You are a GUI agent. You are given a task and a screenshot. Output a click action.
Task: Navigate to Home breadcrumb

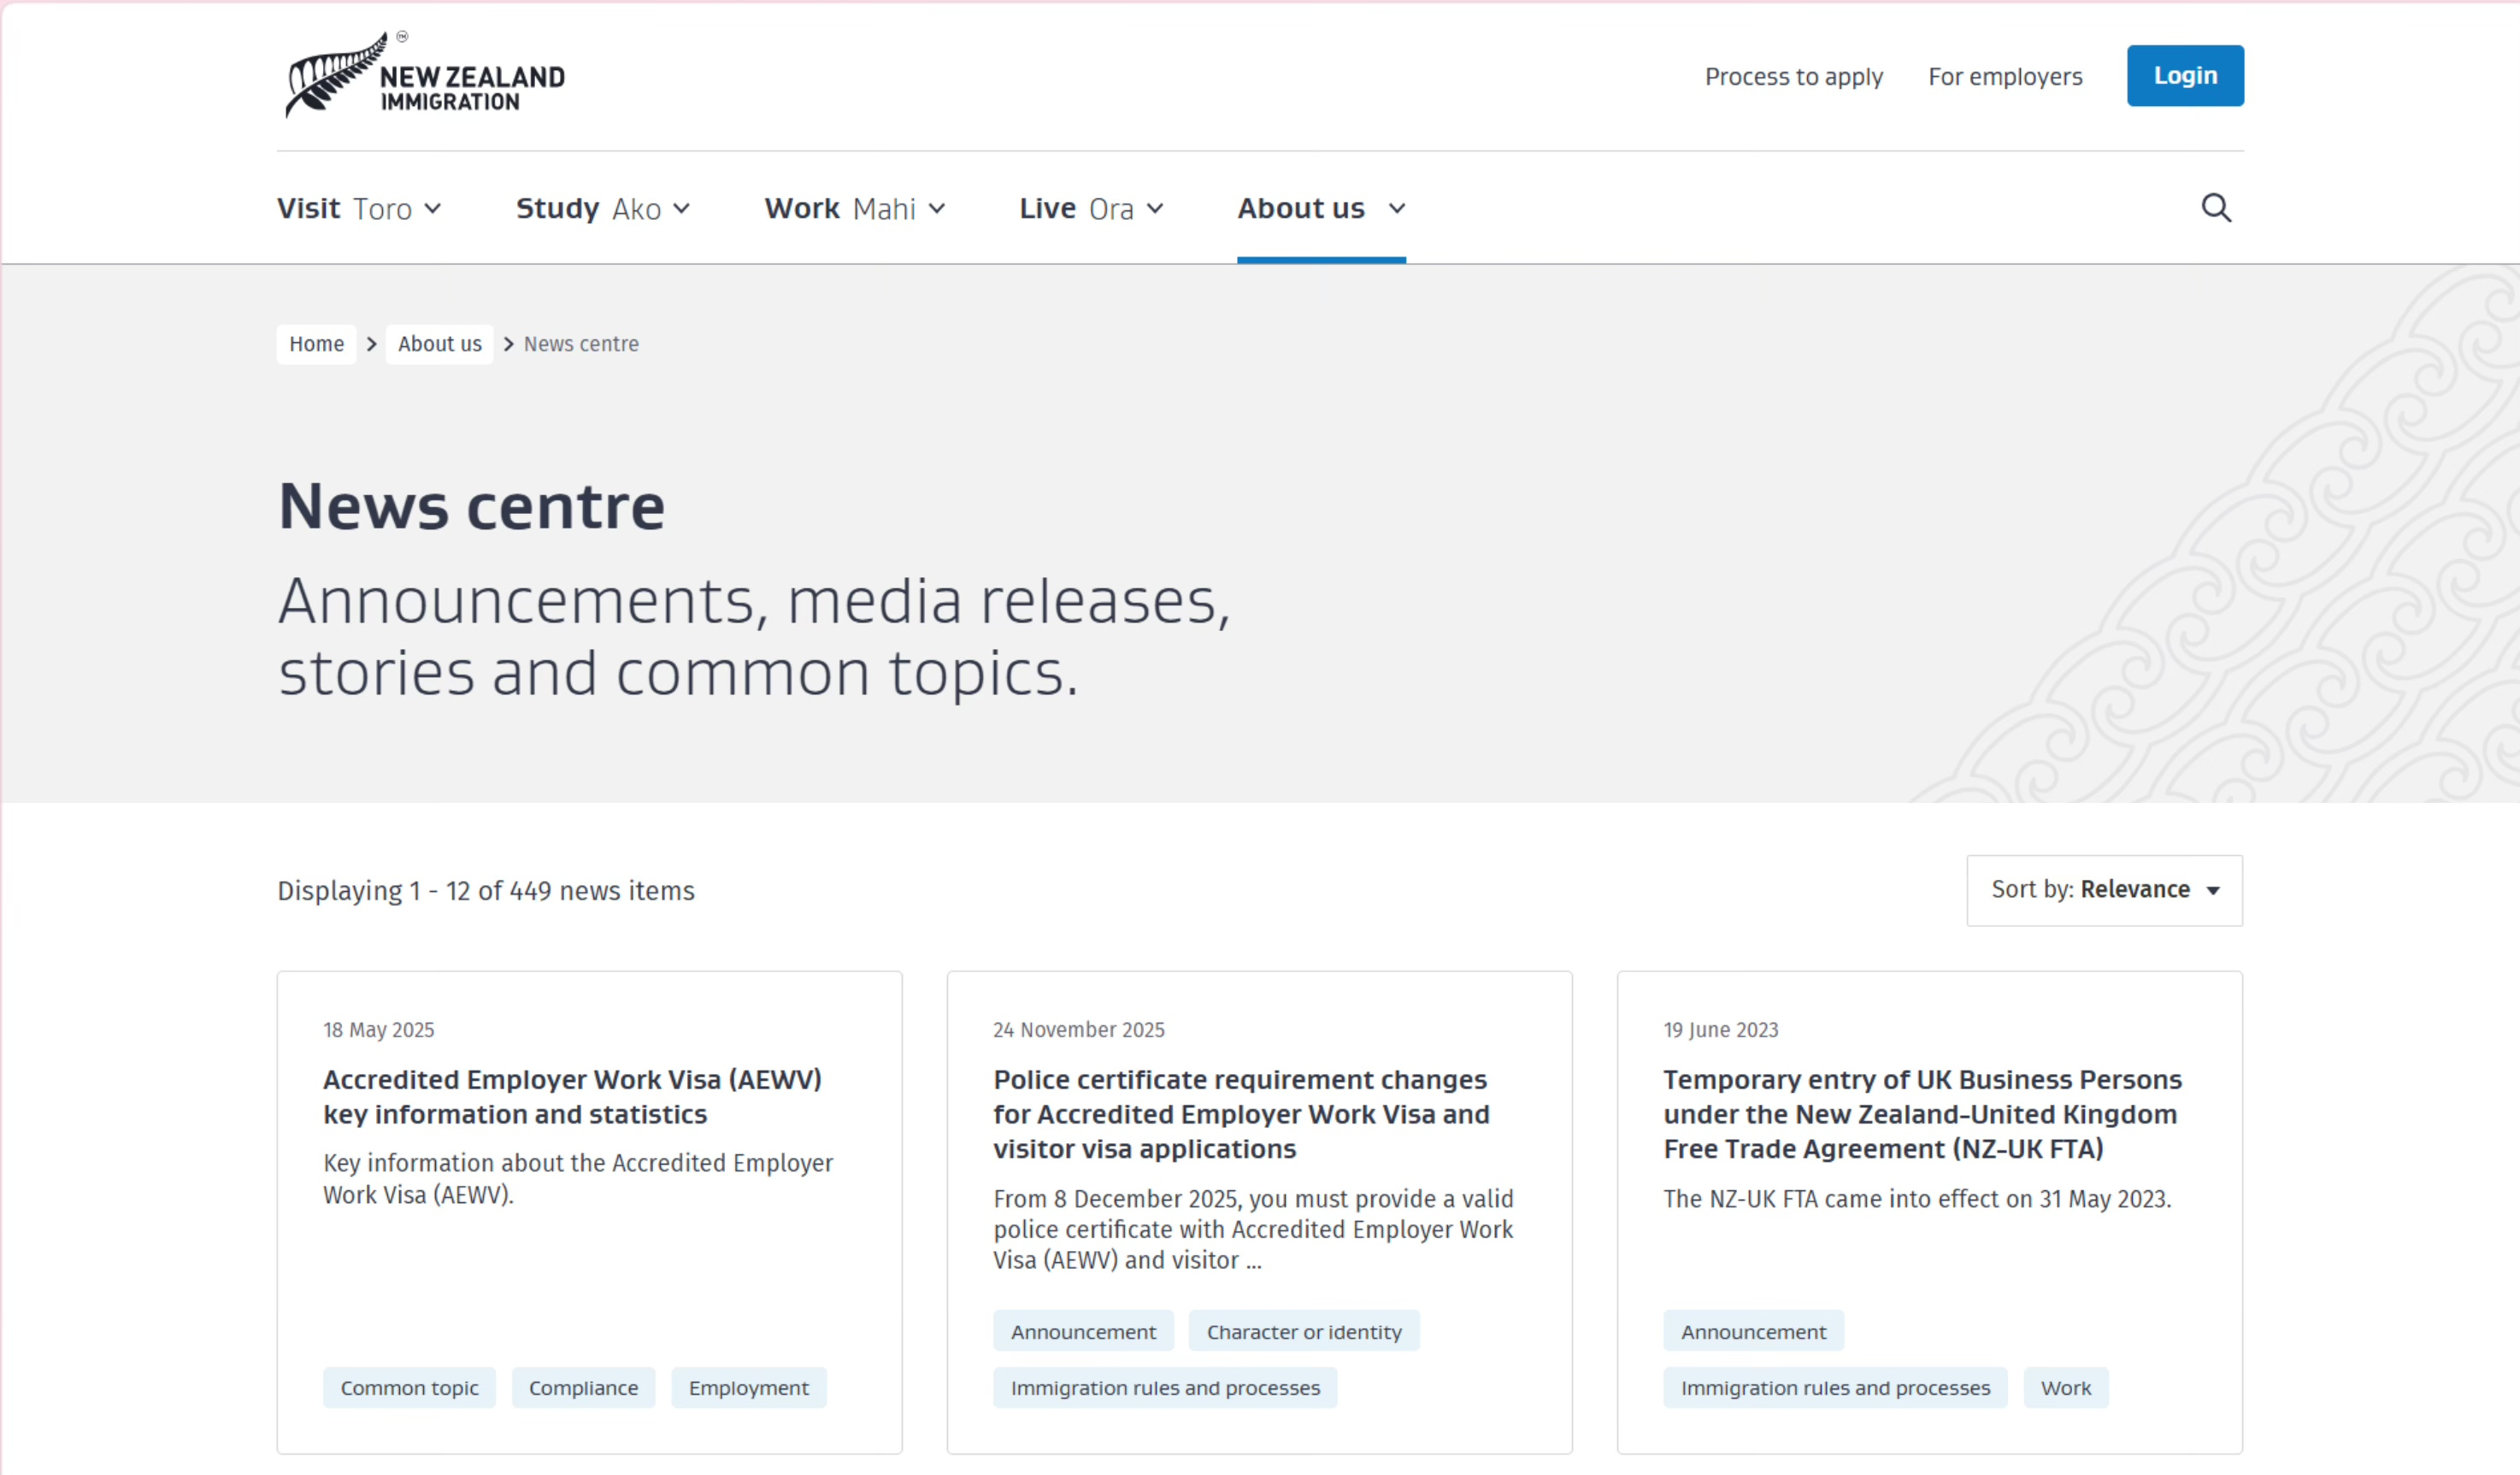tap(316, 344)
